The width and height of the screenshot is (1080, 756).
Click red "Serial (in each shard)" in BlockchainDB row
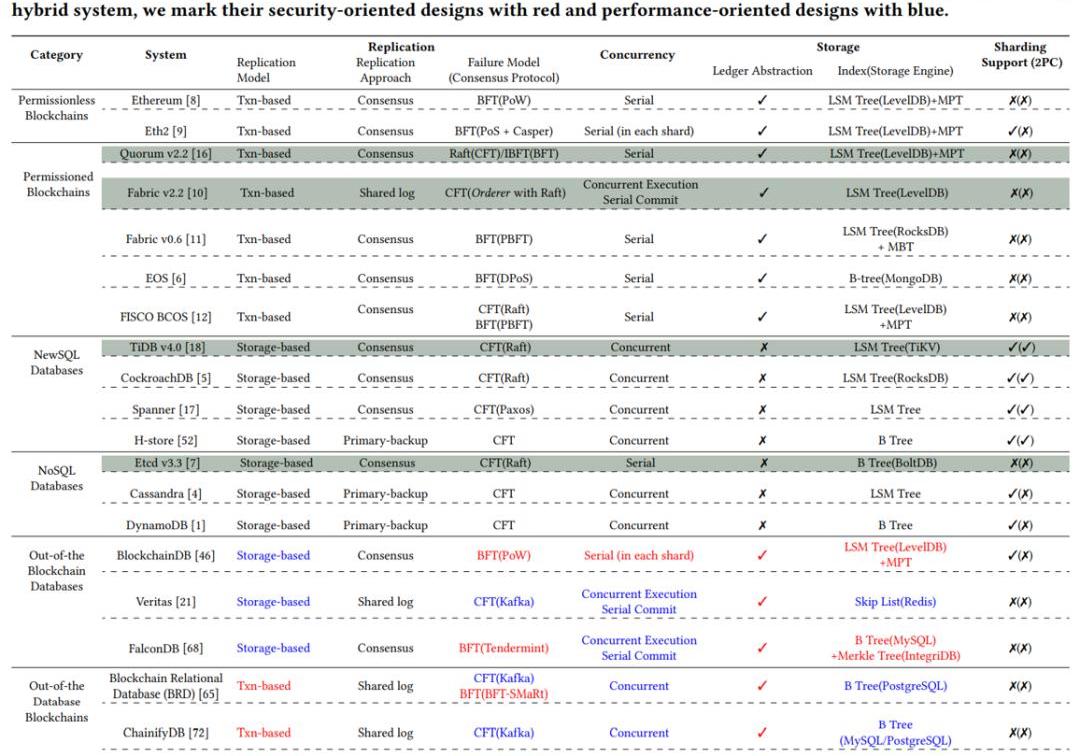(x=638, y=555)
